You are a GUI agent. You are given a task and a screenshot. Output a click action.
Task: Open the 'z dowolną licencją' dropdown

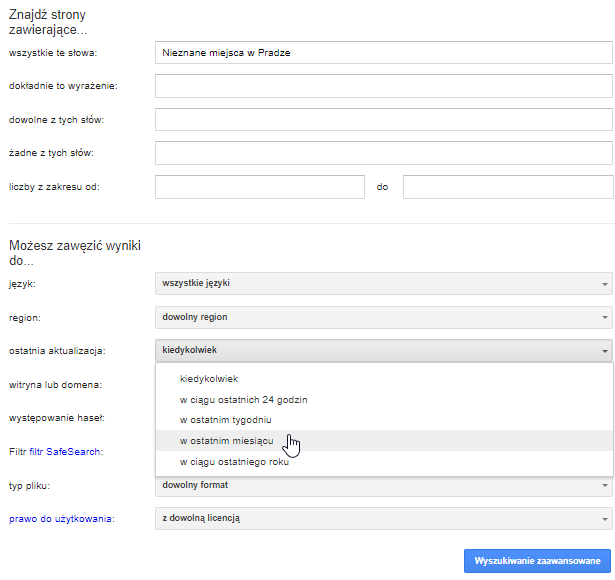click(384, 518)
